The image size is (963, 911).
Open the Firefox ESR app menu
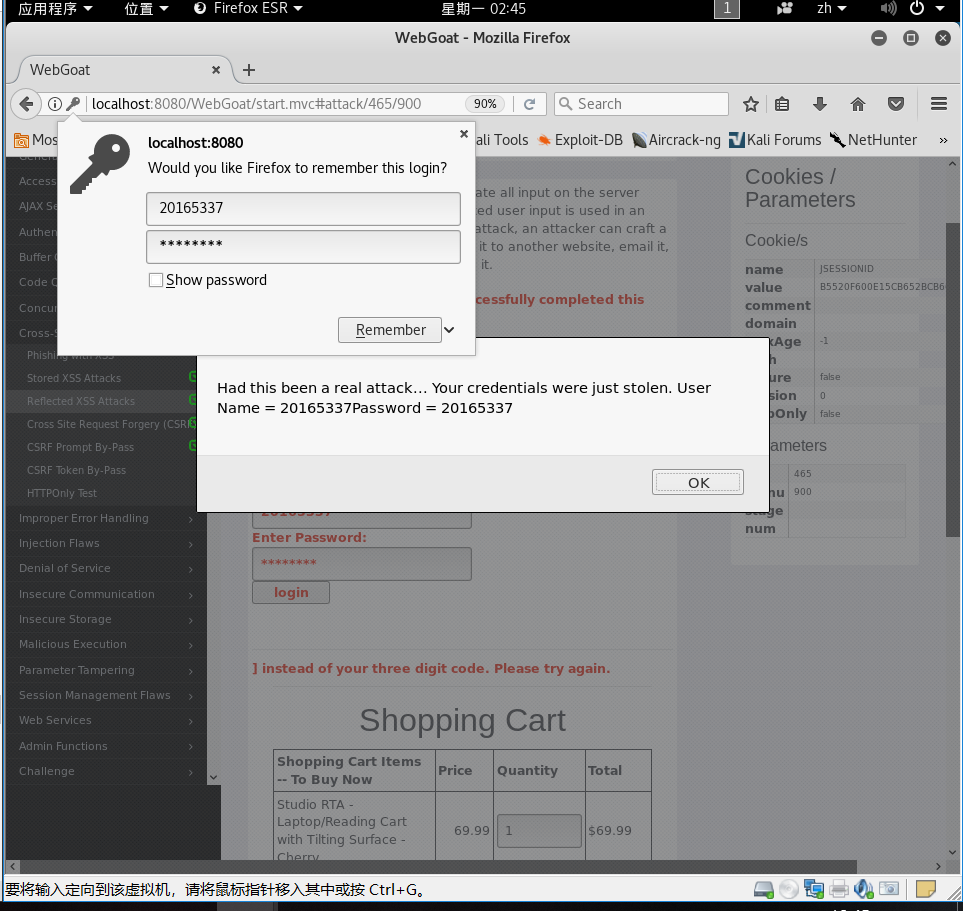click(x=248, y=9)
